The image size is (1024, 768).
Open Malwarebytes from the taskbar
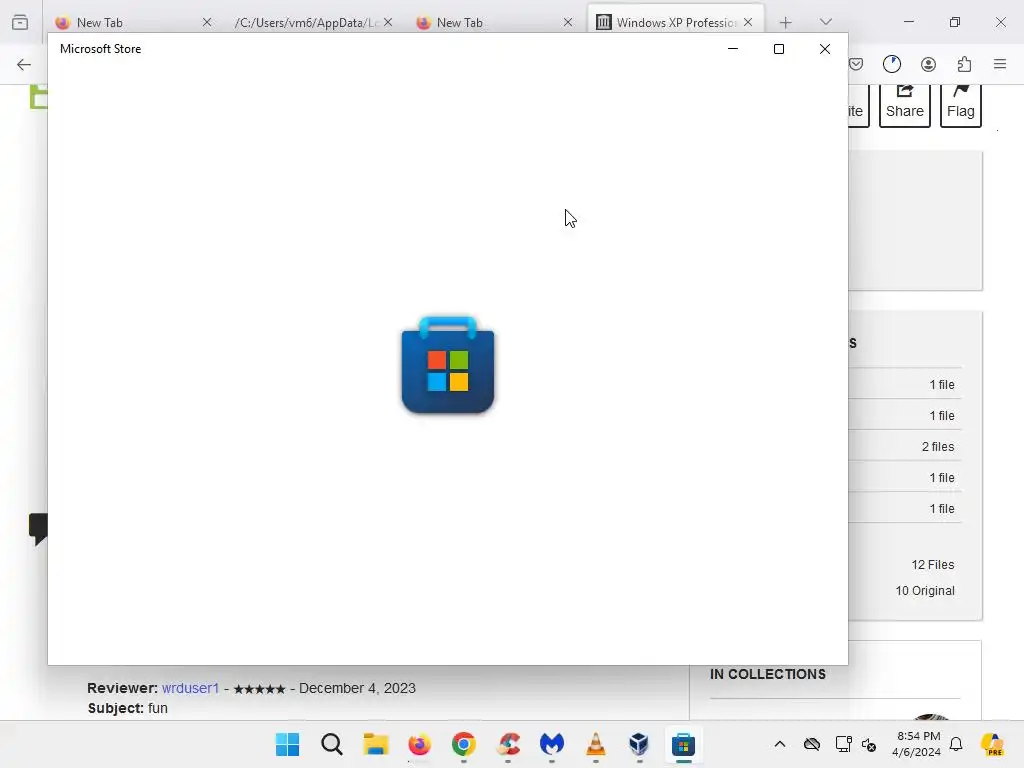(x=552, y=744)
